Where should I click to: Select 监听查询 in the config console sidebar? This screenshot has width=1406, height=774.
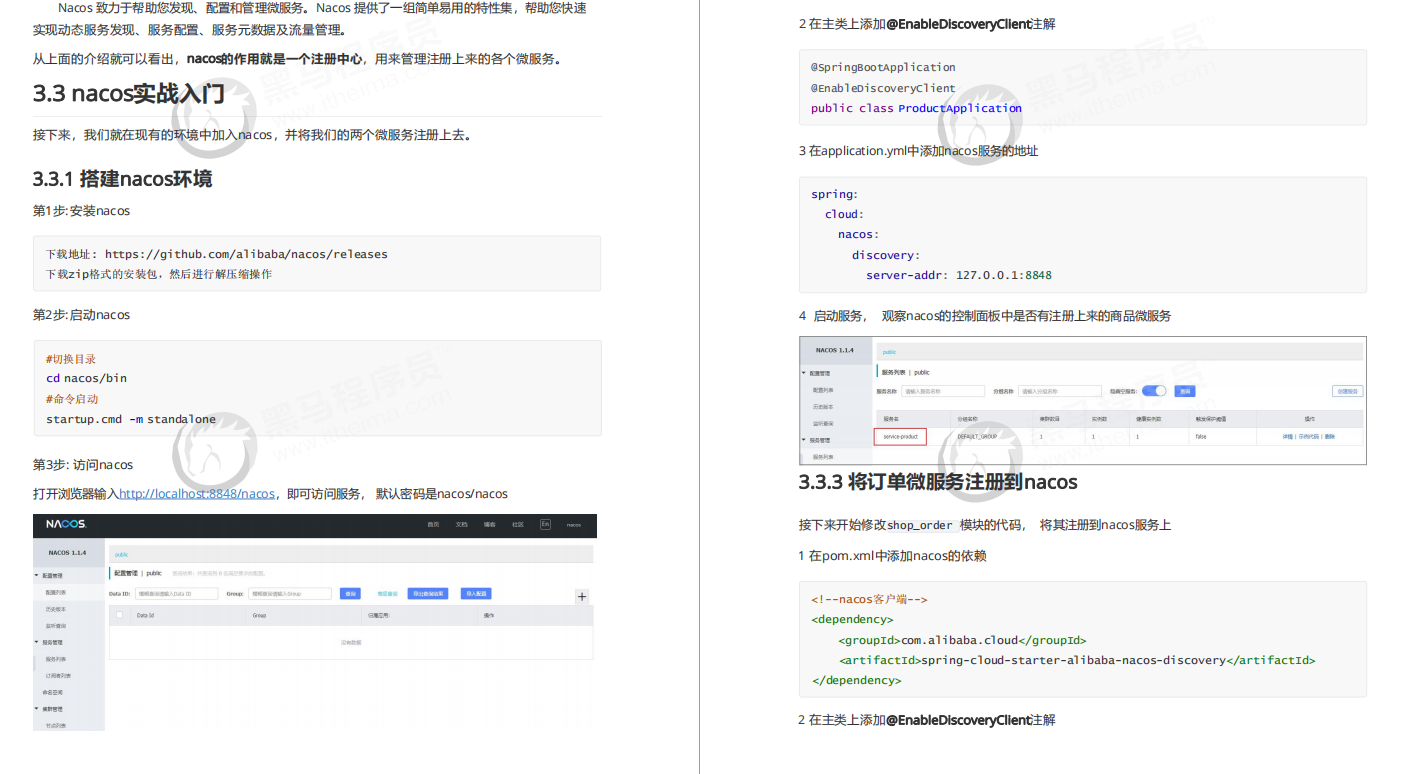56,626
